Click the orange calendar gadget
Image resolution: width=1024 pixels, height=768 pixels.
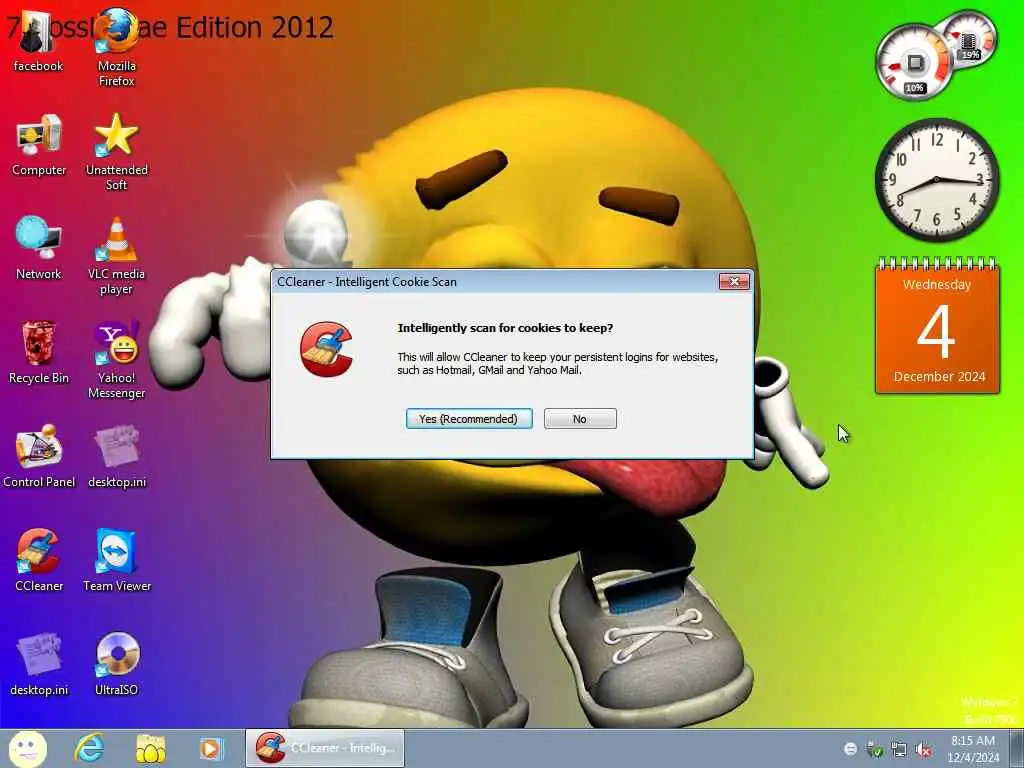[937, 326]
